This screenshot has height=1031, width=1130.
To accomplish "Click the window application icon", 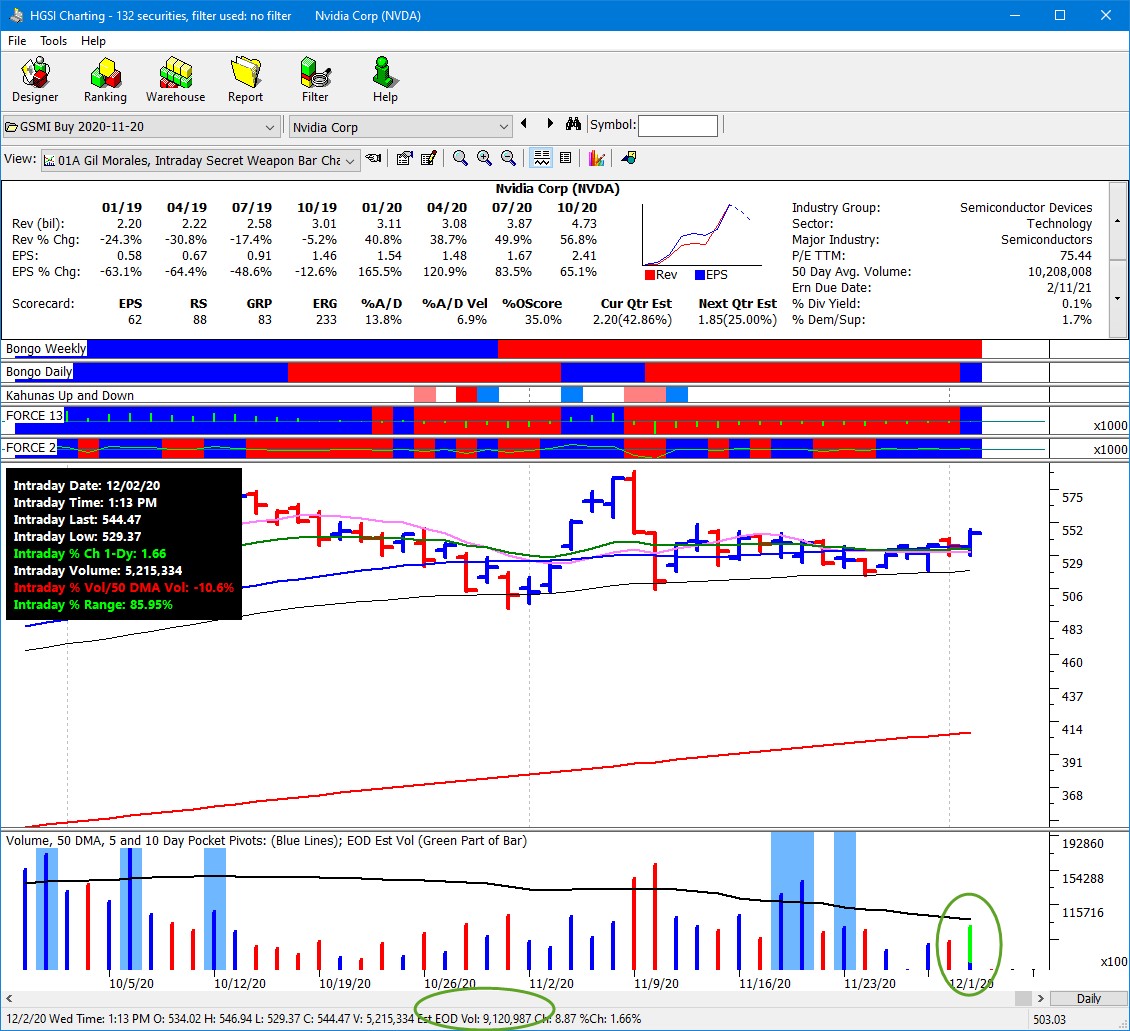I will (x=15, y=15).
